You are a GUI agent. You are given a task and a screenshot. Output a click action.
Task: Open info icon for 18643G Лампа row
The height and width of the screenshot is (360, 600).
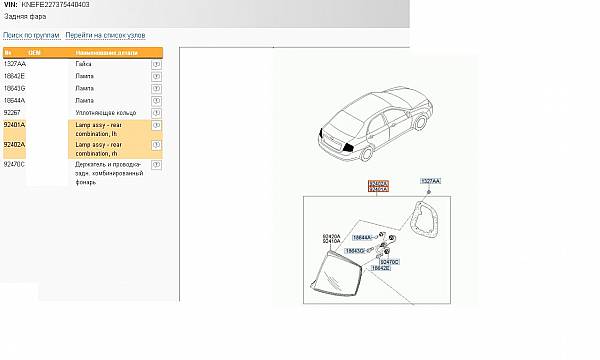pyautogui.click(x=156, y=89)
